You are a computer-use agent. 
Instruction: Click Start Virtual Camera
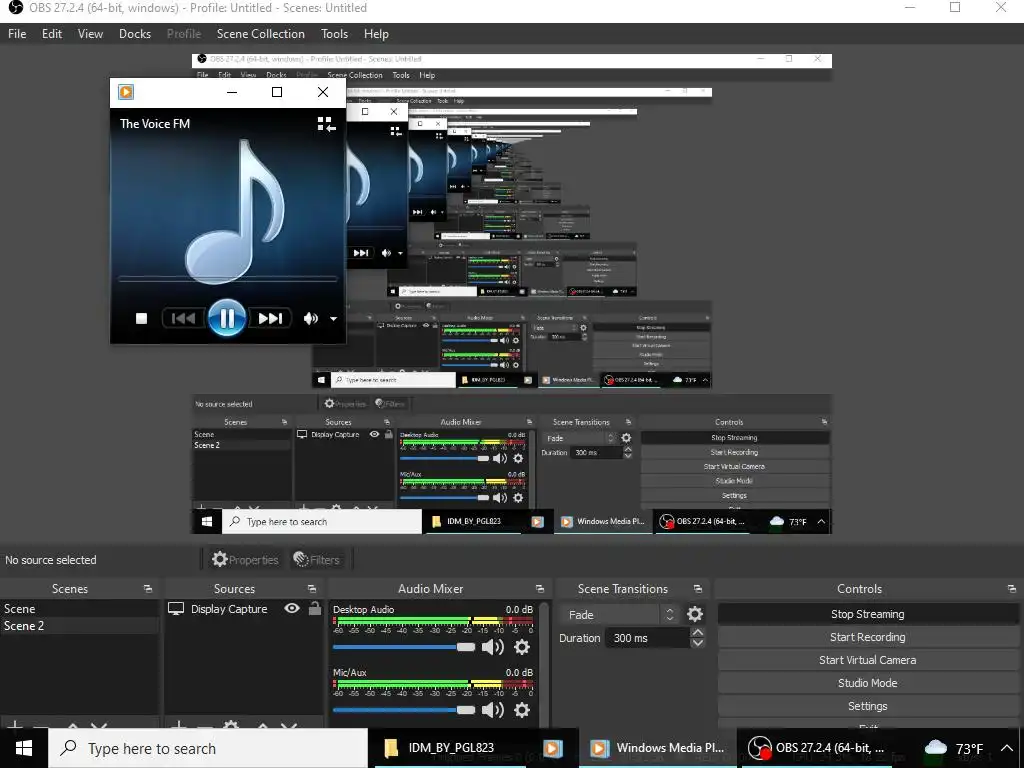coord(867,660)
